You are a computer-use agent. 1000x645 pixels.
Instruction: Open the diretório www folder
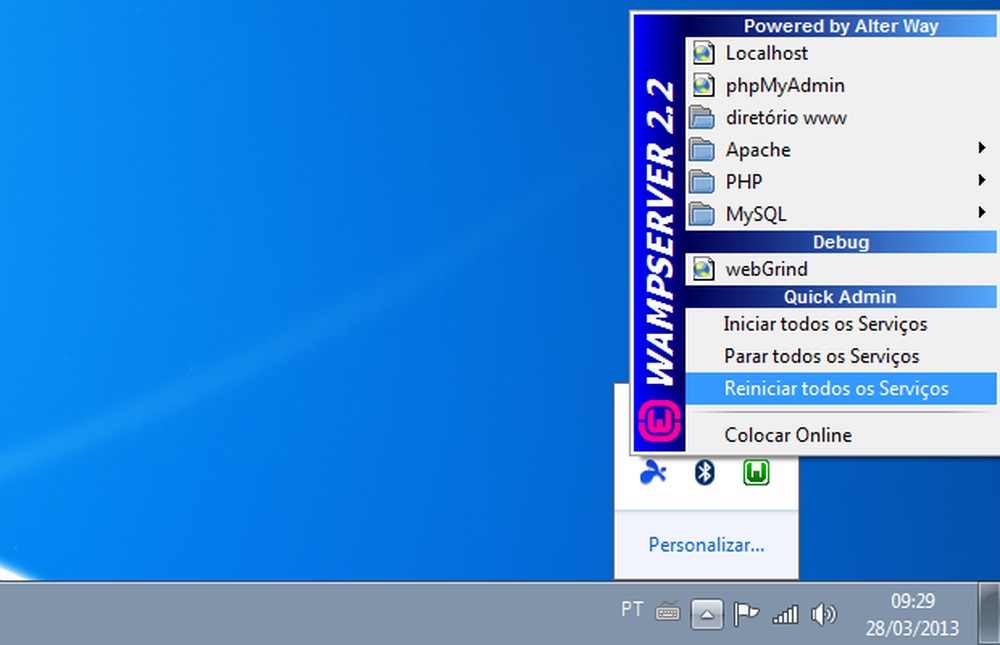click(785, 117)
